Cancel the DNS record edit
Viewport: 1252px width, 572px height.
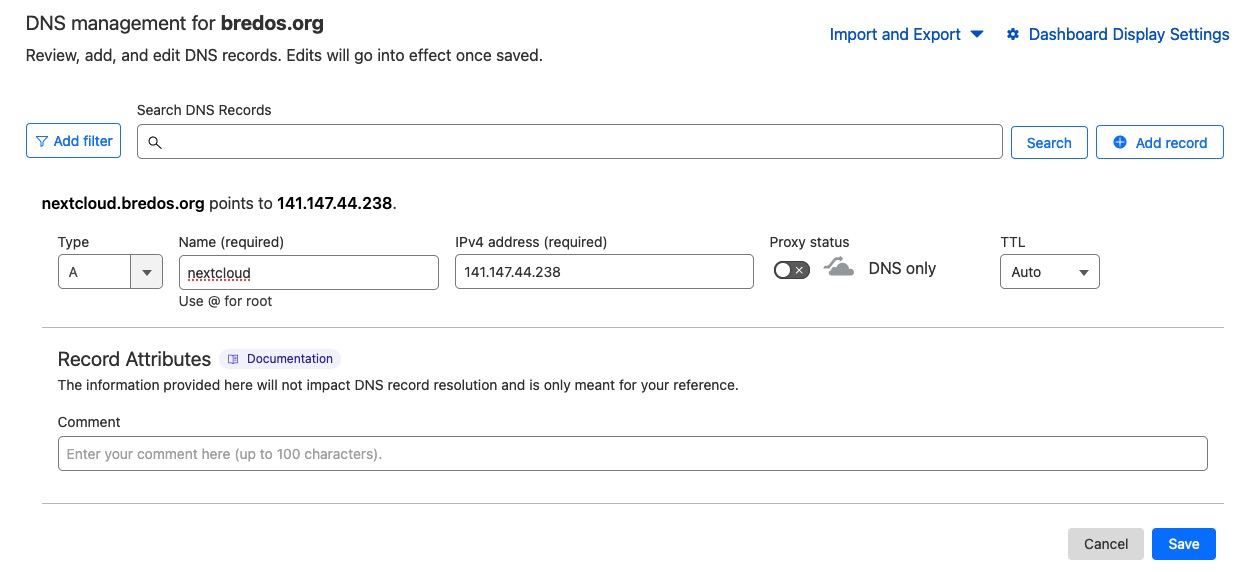(1106, 544)
